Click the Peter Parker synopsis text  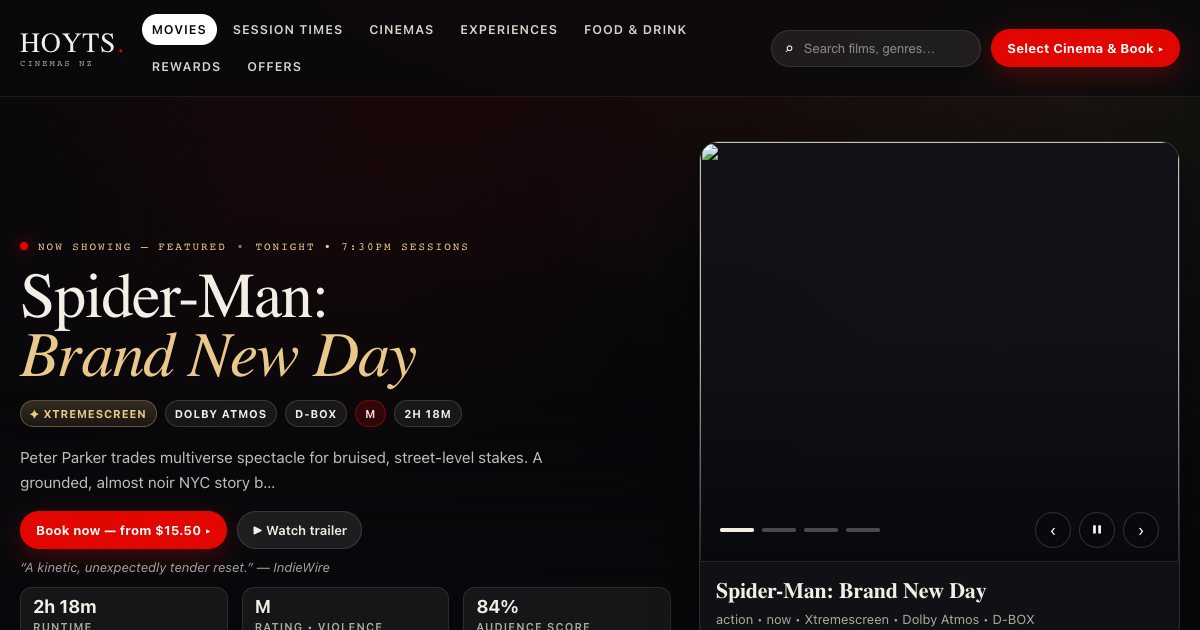[x=281, y=470]
